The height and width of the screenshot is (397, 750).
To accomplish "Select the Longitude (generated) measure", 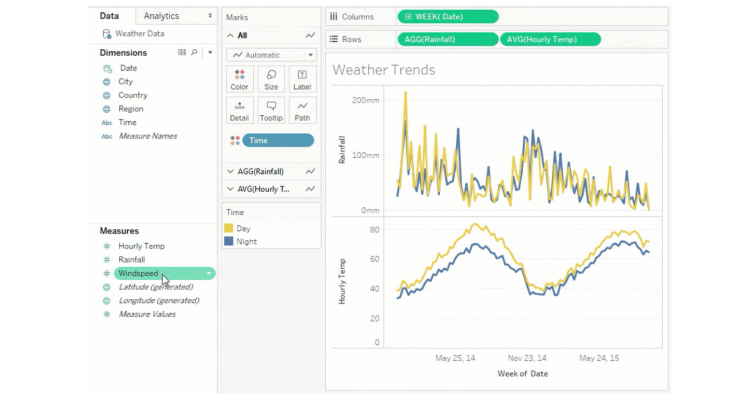I will click(159, 300).
